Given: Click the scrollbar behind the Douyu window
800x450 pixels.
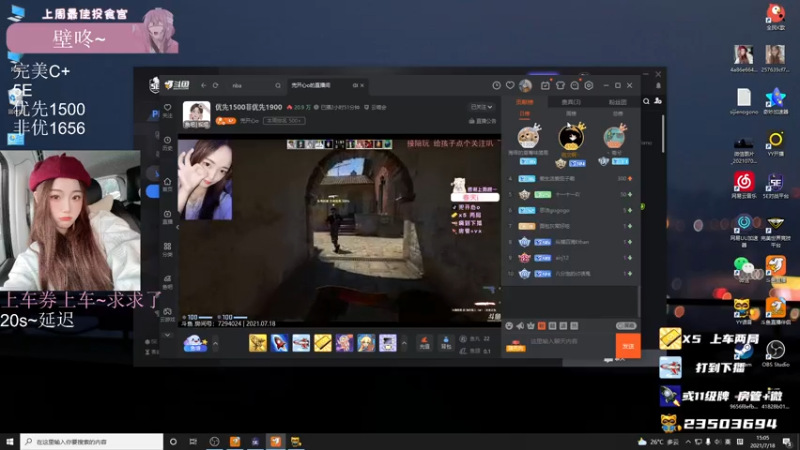Looking at the screenshot, I should click(x=663, y=134).
